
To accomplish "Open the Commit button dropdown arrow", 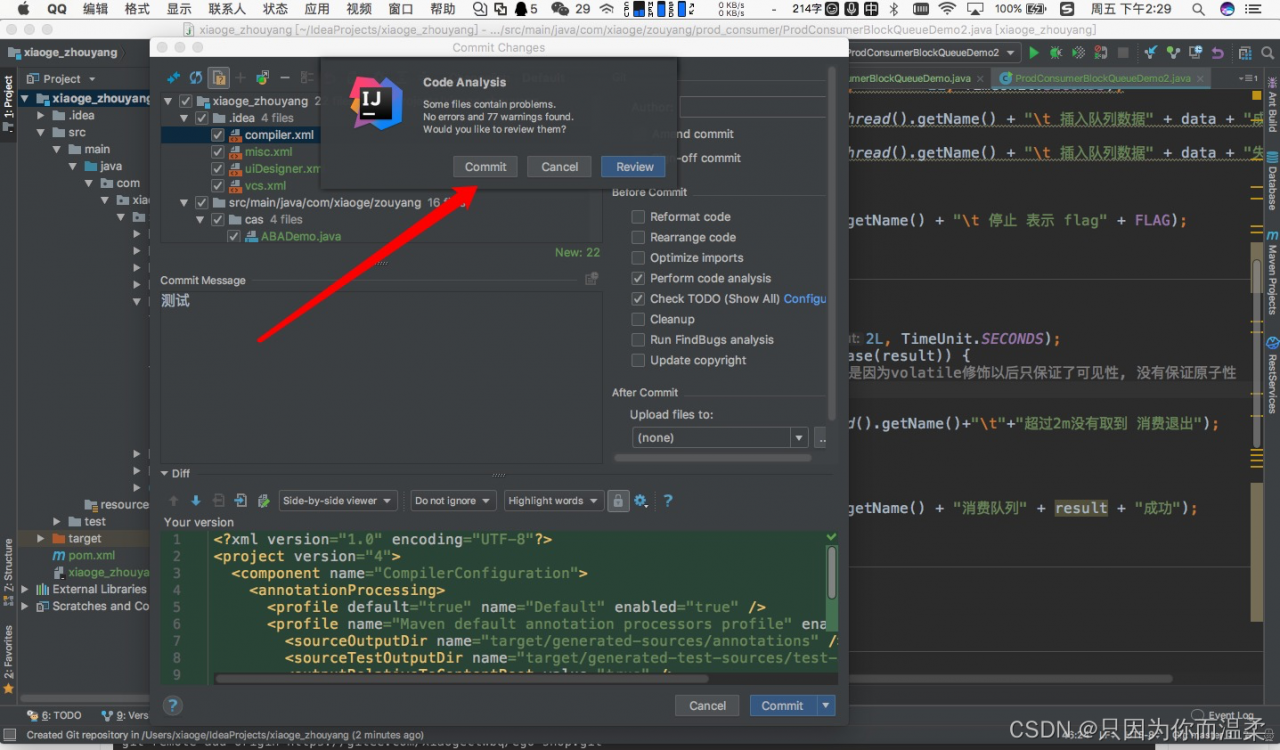I will [x=826, y=706].
